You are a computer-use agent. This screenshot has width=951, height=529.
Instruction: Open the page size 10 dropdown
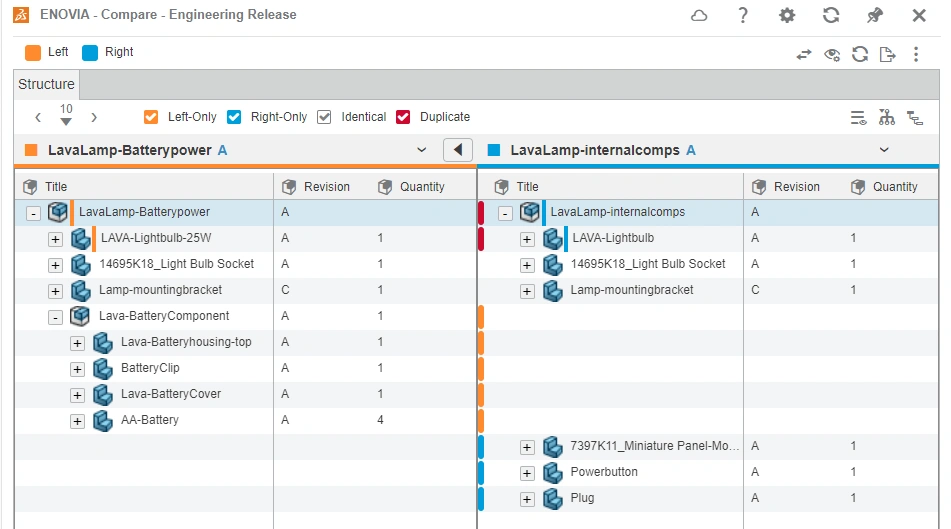pyautogui.click(x=66, y=114)
